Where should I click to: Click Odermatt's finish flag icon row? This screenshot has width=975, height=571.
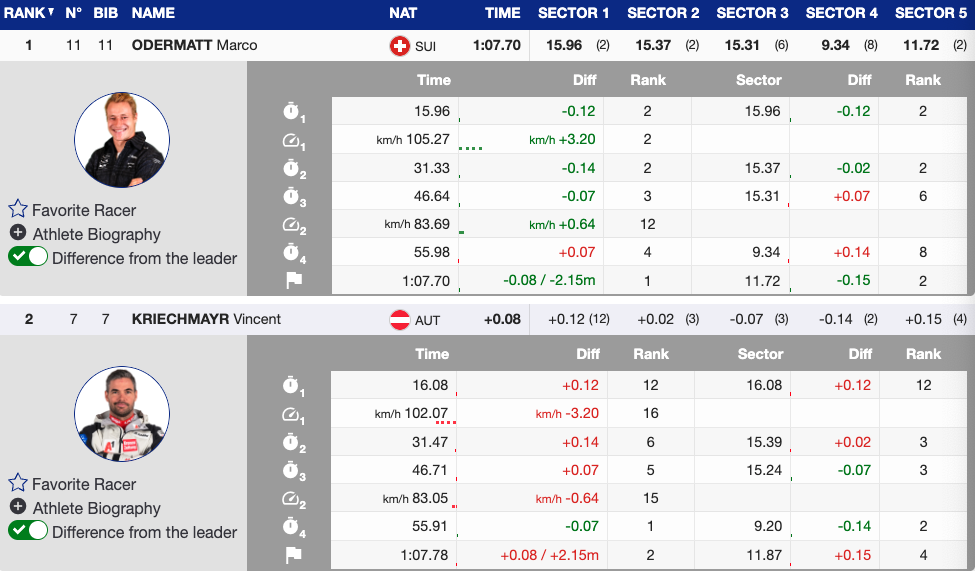(x=294, y=281)
